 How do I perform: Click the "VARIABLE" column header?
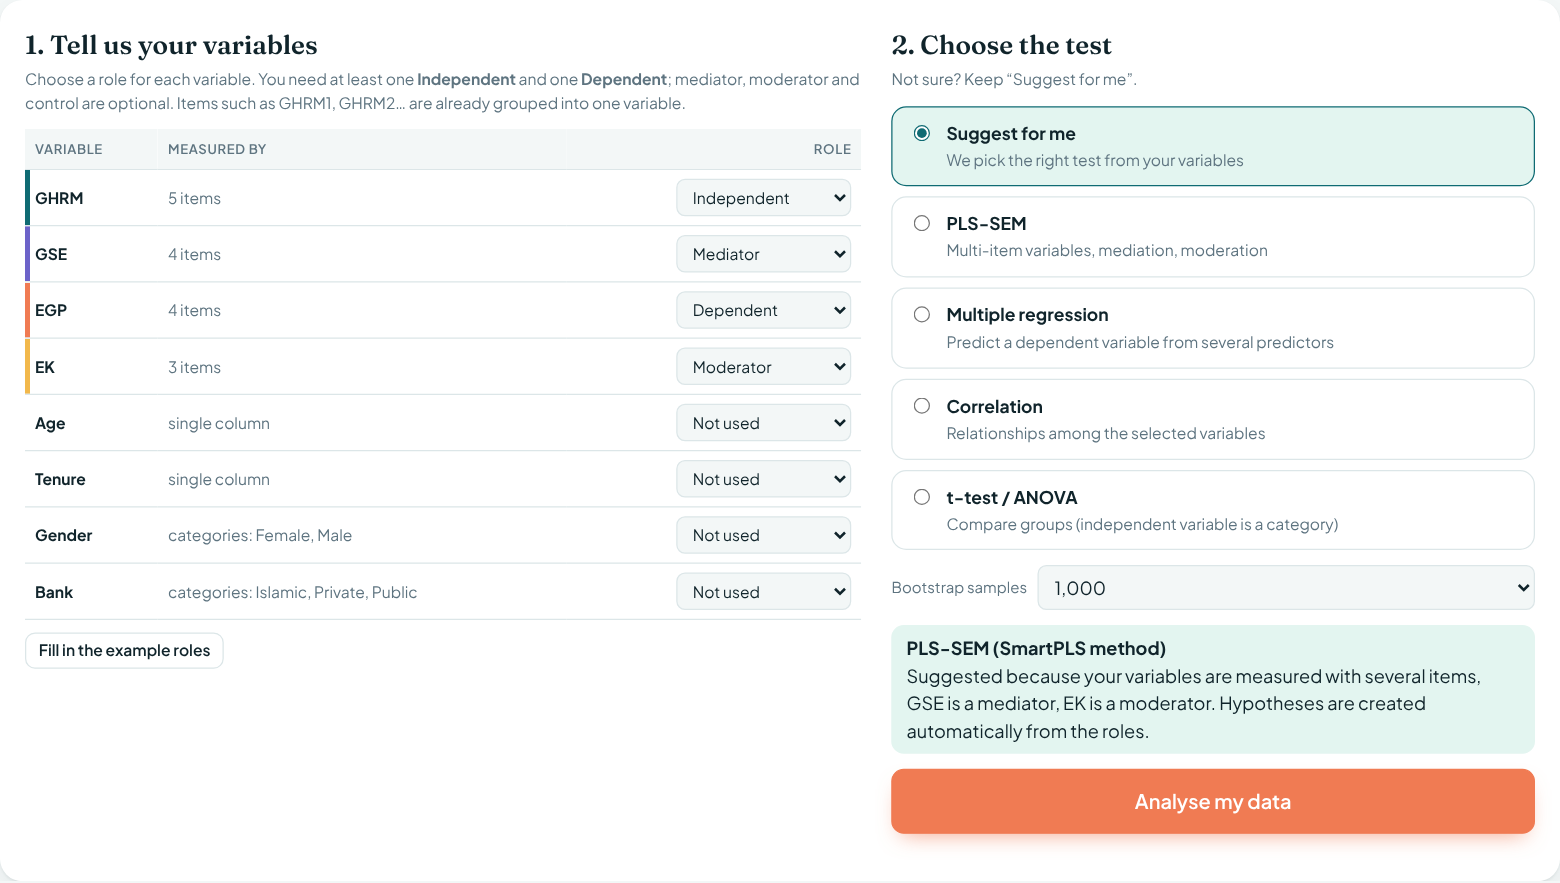coord(69,149)
